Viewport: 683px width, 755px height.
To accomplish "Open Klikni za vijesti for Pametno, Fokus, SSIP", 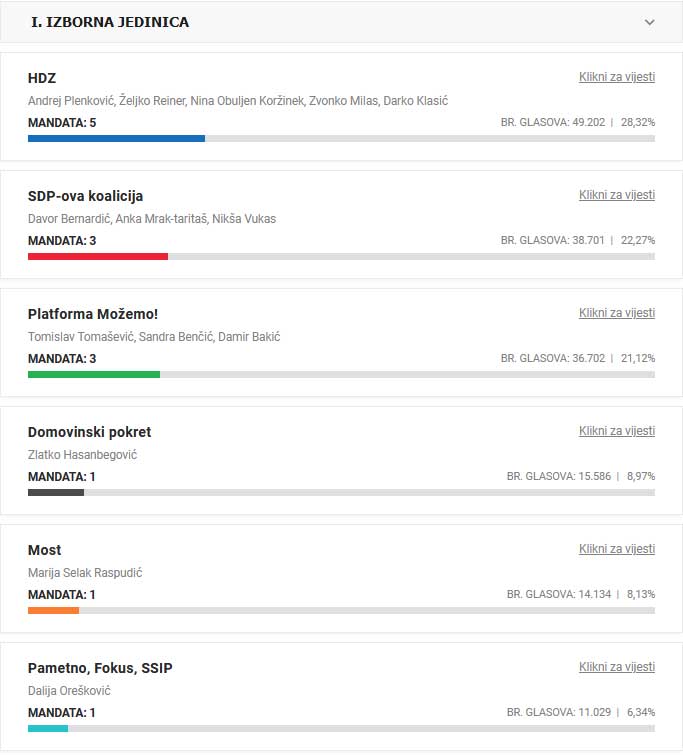I will 616,667.
